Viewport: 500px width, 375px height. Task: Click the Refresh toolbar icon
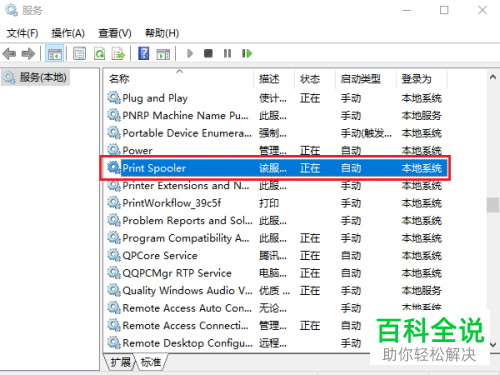pos(99,54)
